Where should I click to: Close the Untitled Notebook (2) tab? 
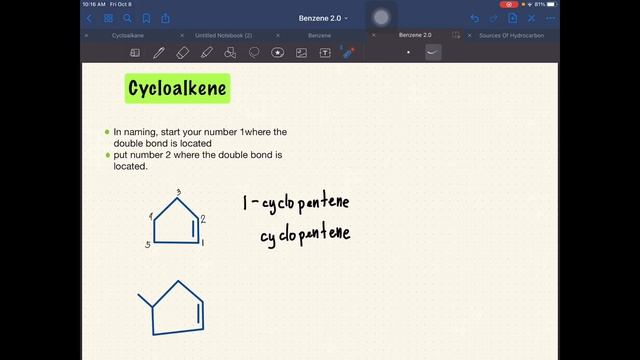182,36
